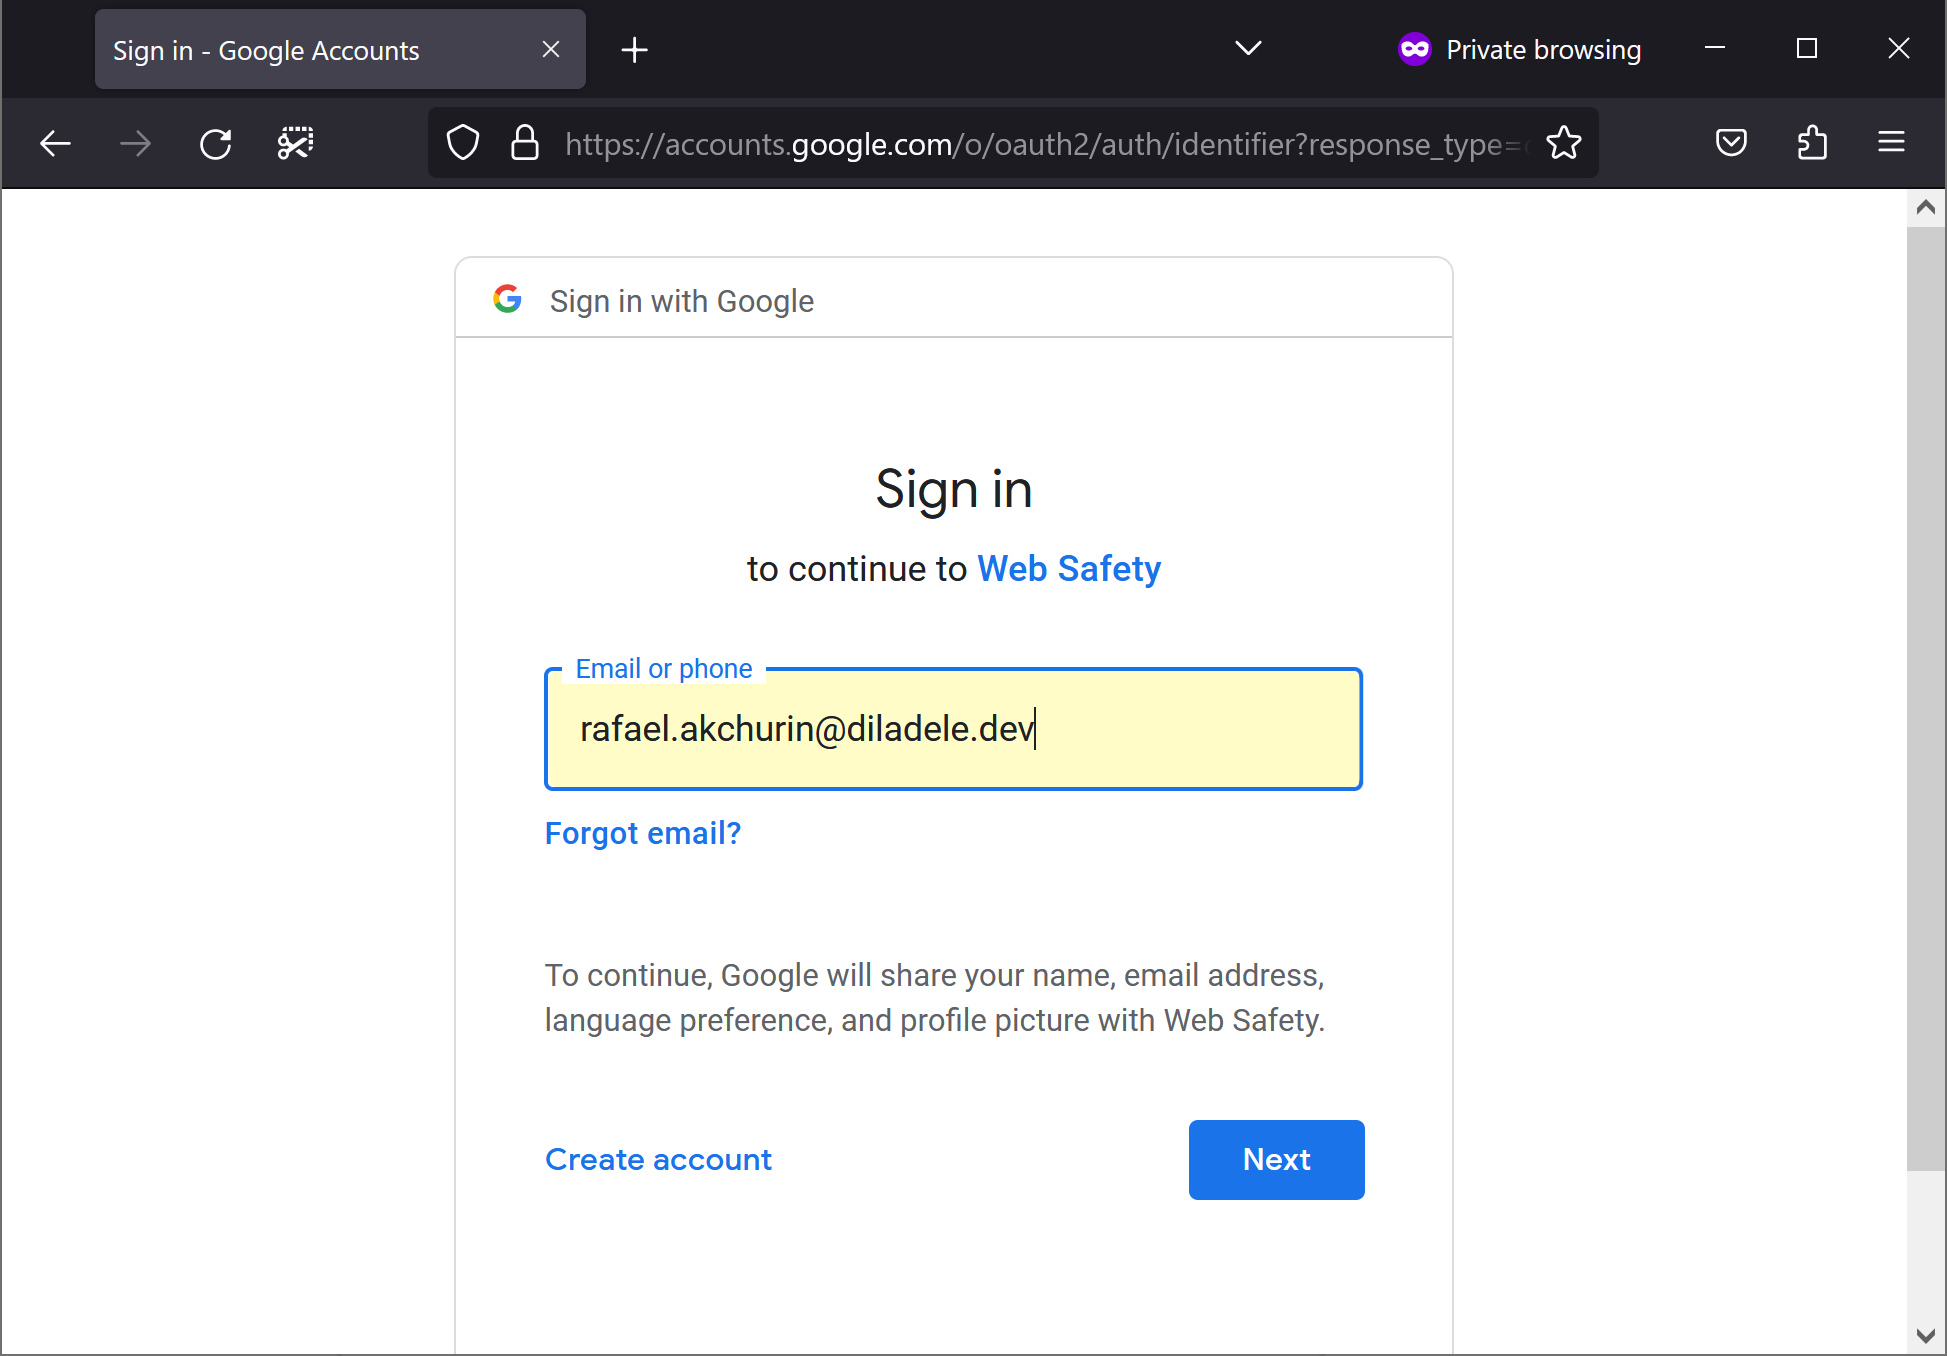Click the scrollbar up arrow
The width and height of the screenshot is (1947, 1356).
(1925, 208)
